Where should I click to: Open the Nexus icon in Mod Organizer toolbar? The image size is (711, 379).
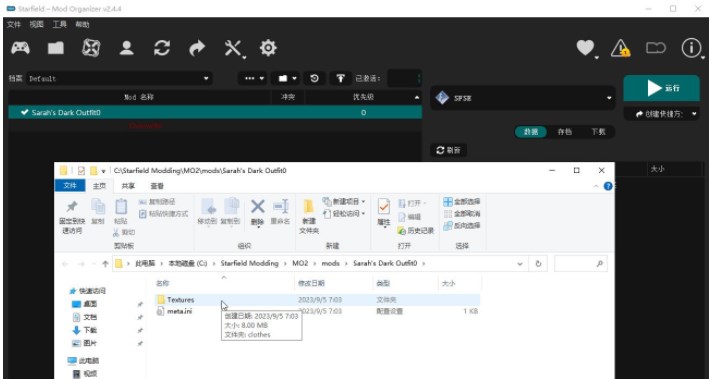point(91,48)
